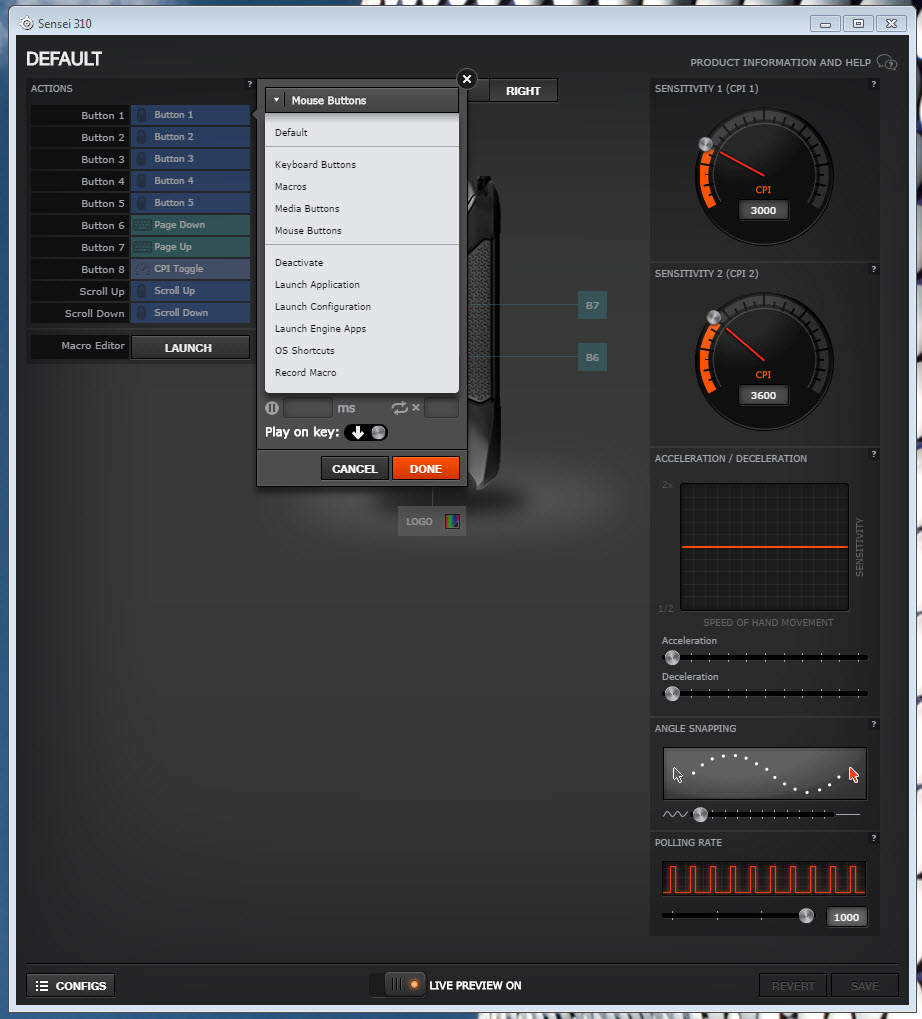
Task: Launch the Macro Editor
Action: tap(190, 348)
